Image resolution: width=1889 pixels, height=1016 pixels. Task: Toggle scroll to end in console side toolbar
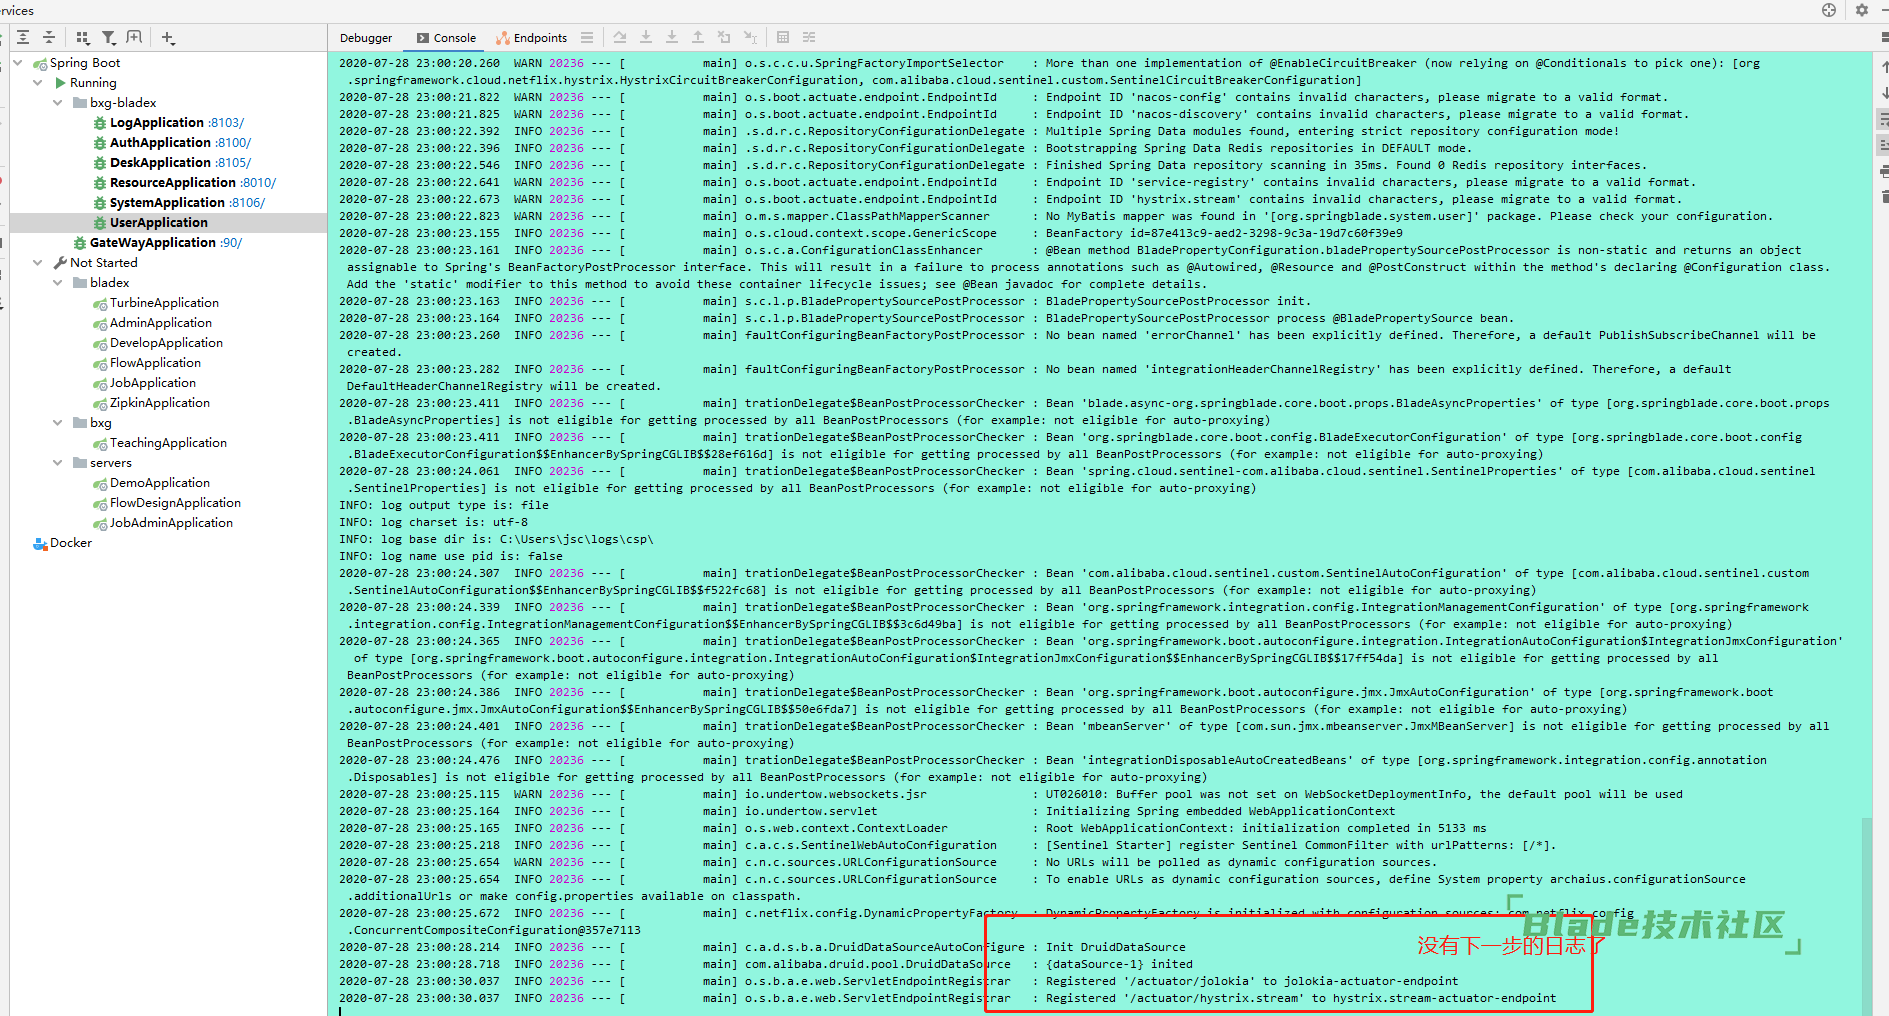point(1884,145)
